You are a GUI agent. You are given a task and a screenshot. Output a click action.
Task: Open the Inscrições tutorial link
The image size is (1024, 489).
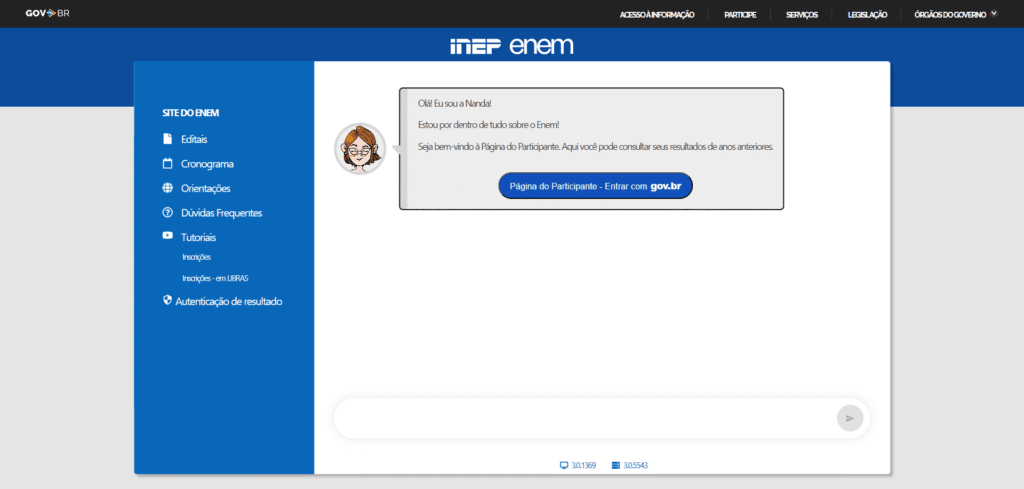196,257
